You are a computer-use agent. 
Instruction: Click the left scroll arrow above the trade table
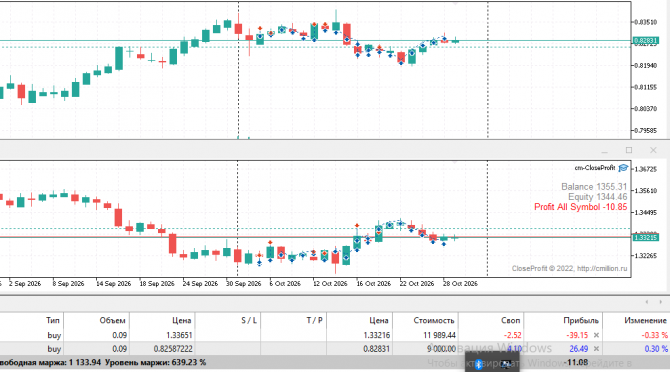647,302
